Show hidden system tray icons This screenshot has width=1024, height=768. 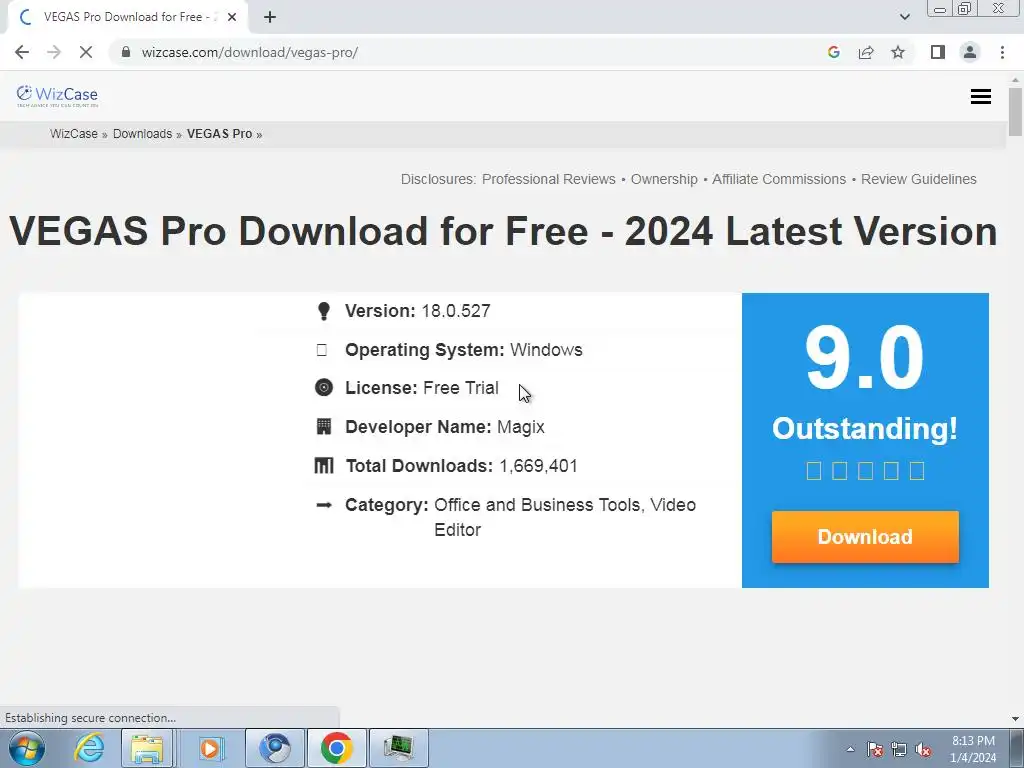click(850, 749)
